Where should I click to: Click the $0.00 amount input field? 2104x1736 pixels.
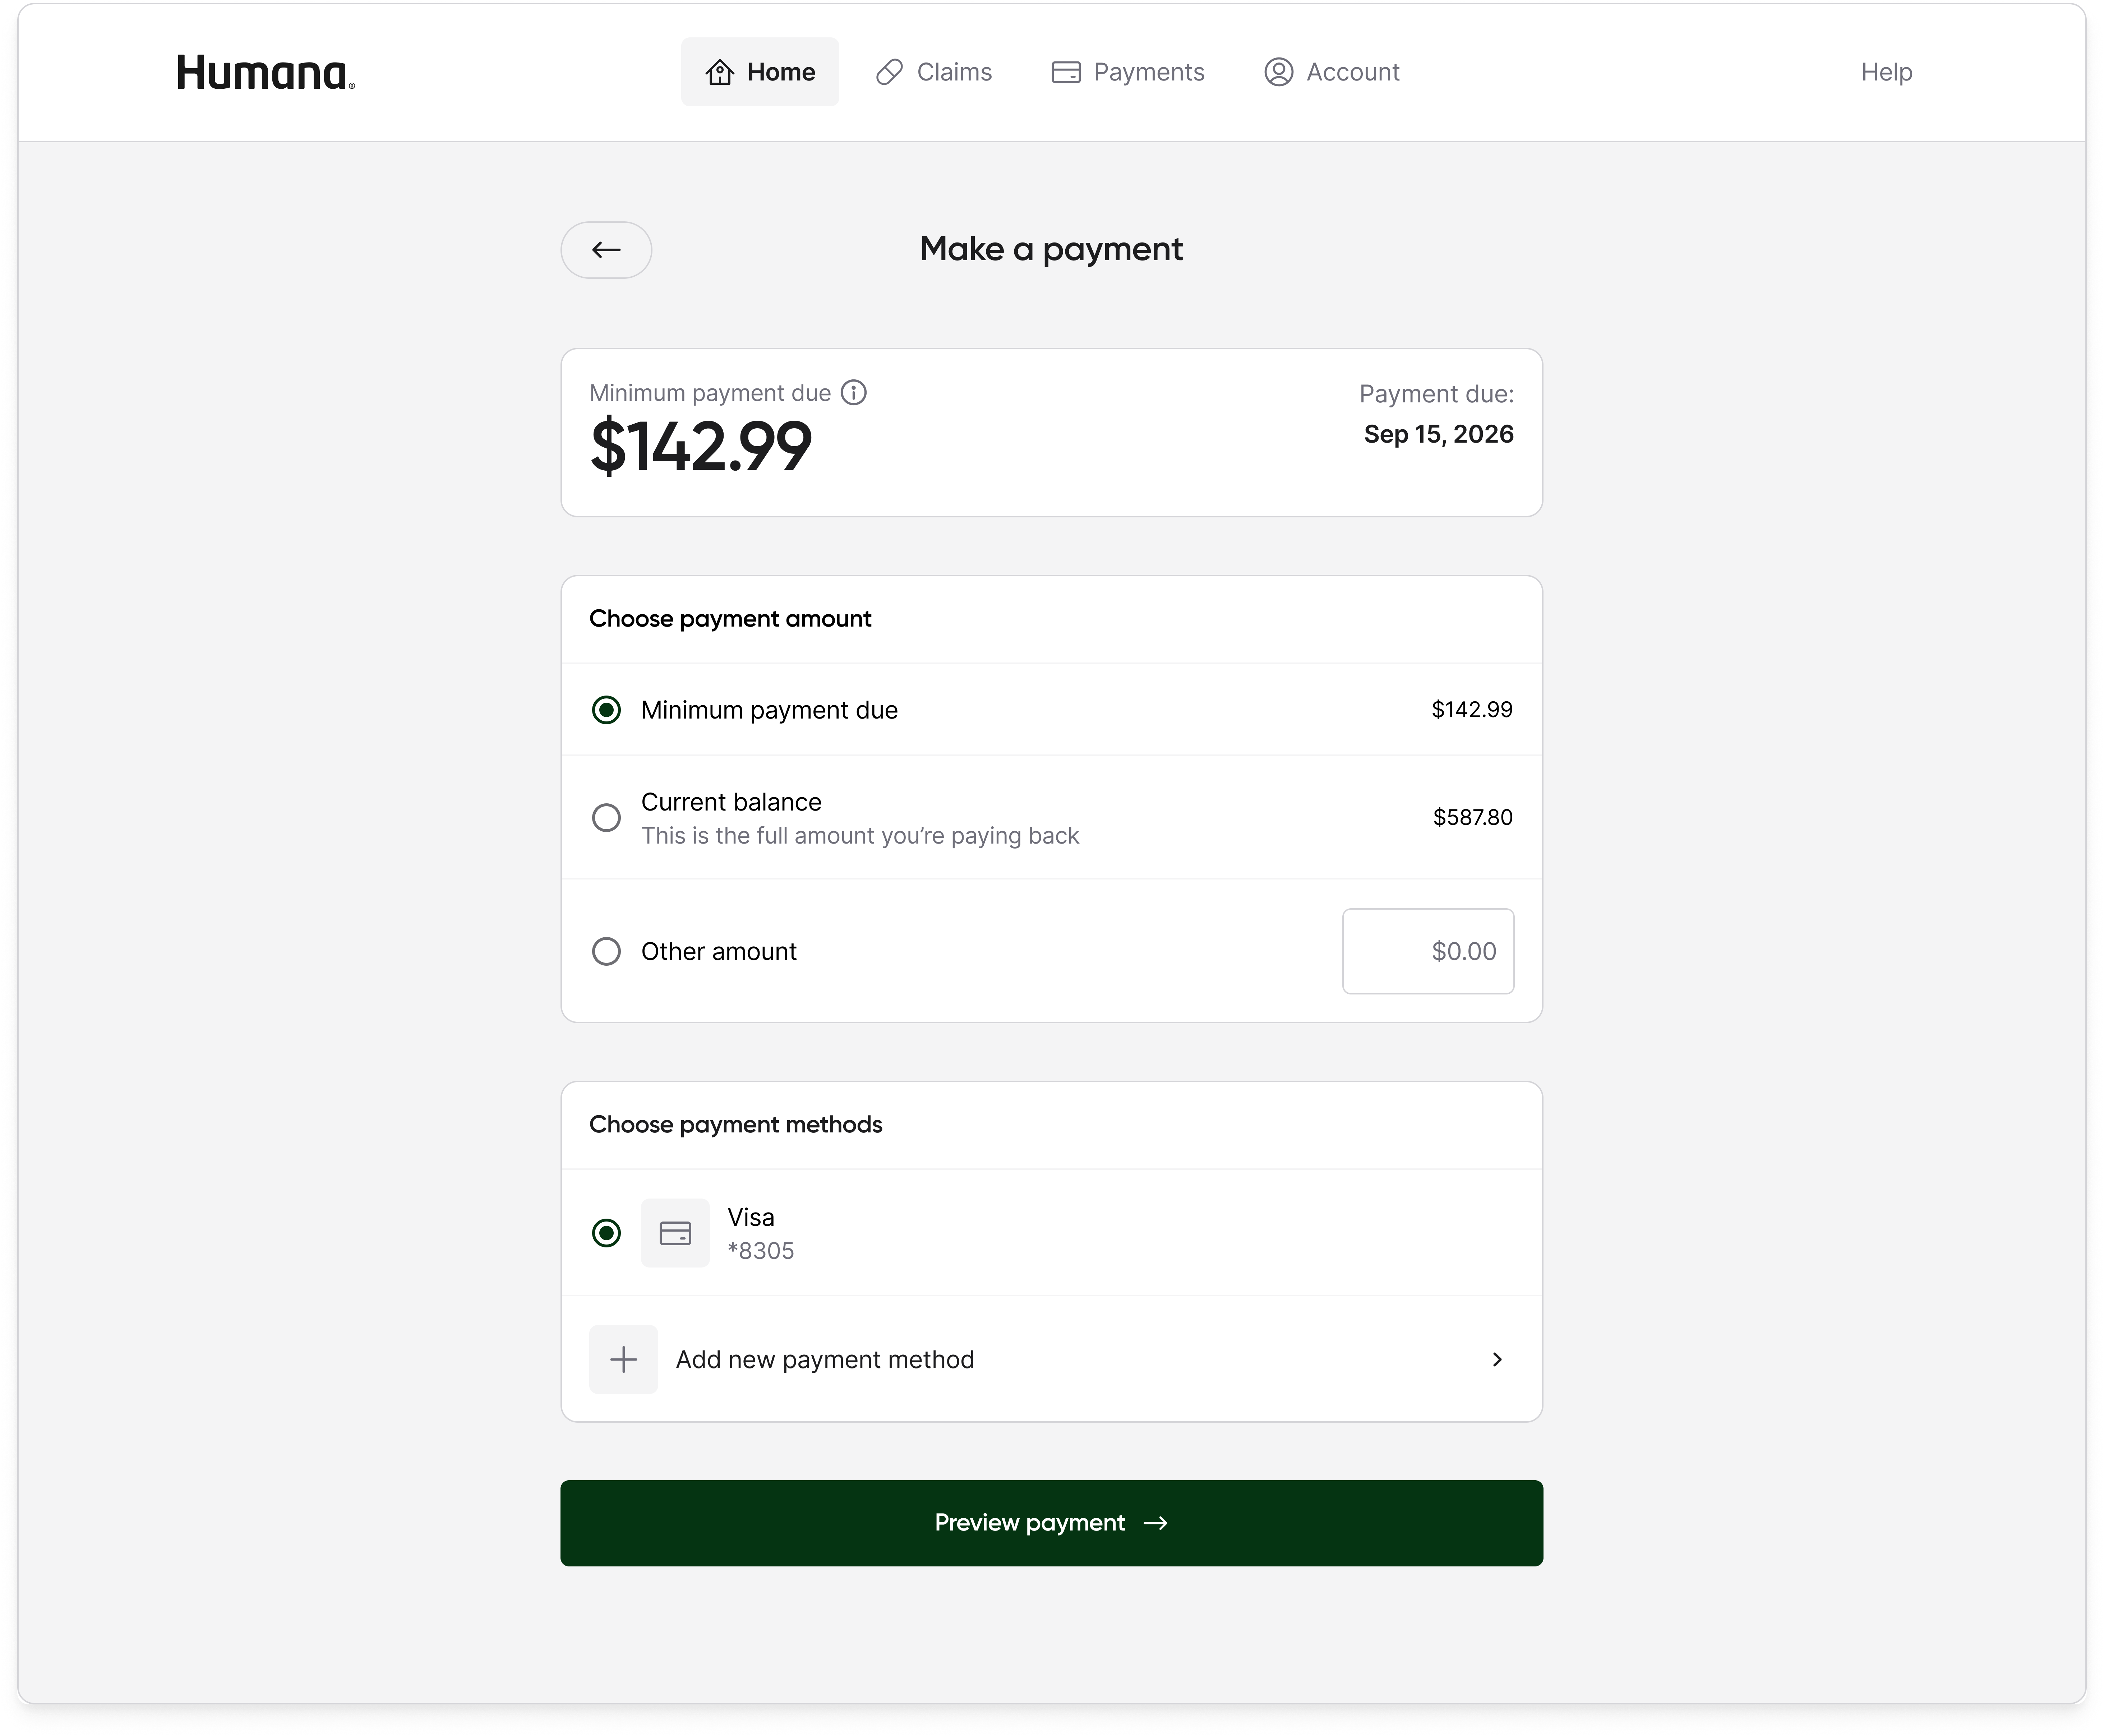point(1428,951)
